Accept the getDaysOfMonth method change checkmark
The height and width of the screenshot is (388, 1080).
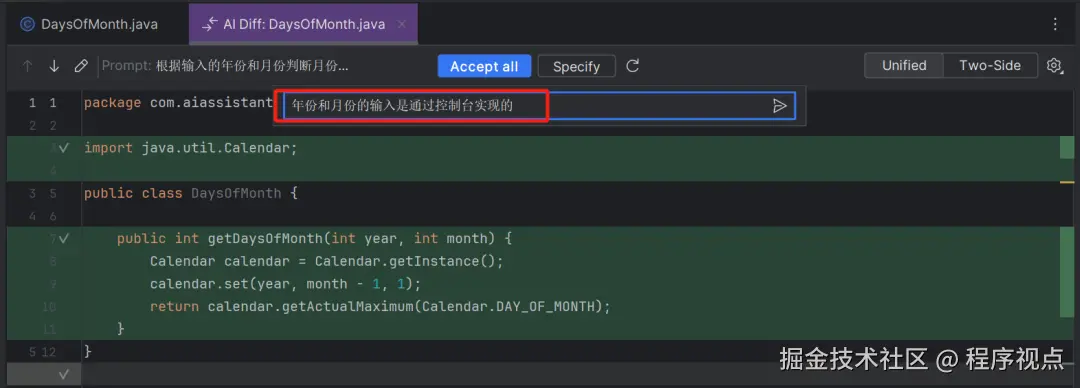click(64, 238)
